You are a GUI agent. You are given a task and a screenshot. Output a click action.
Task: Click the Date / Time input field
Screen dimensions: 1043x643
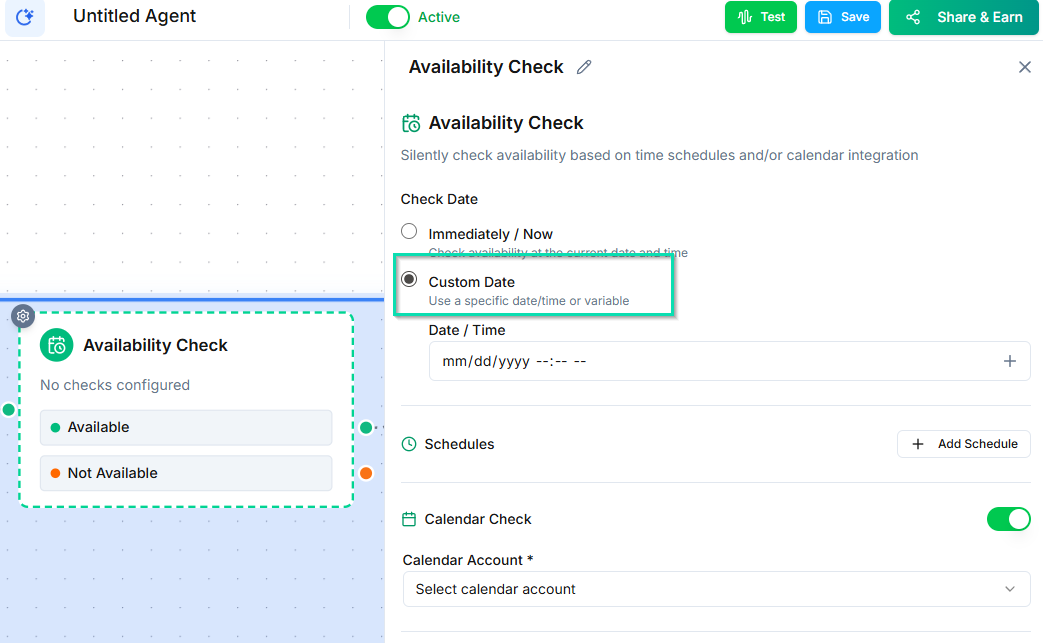700,361
